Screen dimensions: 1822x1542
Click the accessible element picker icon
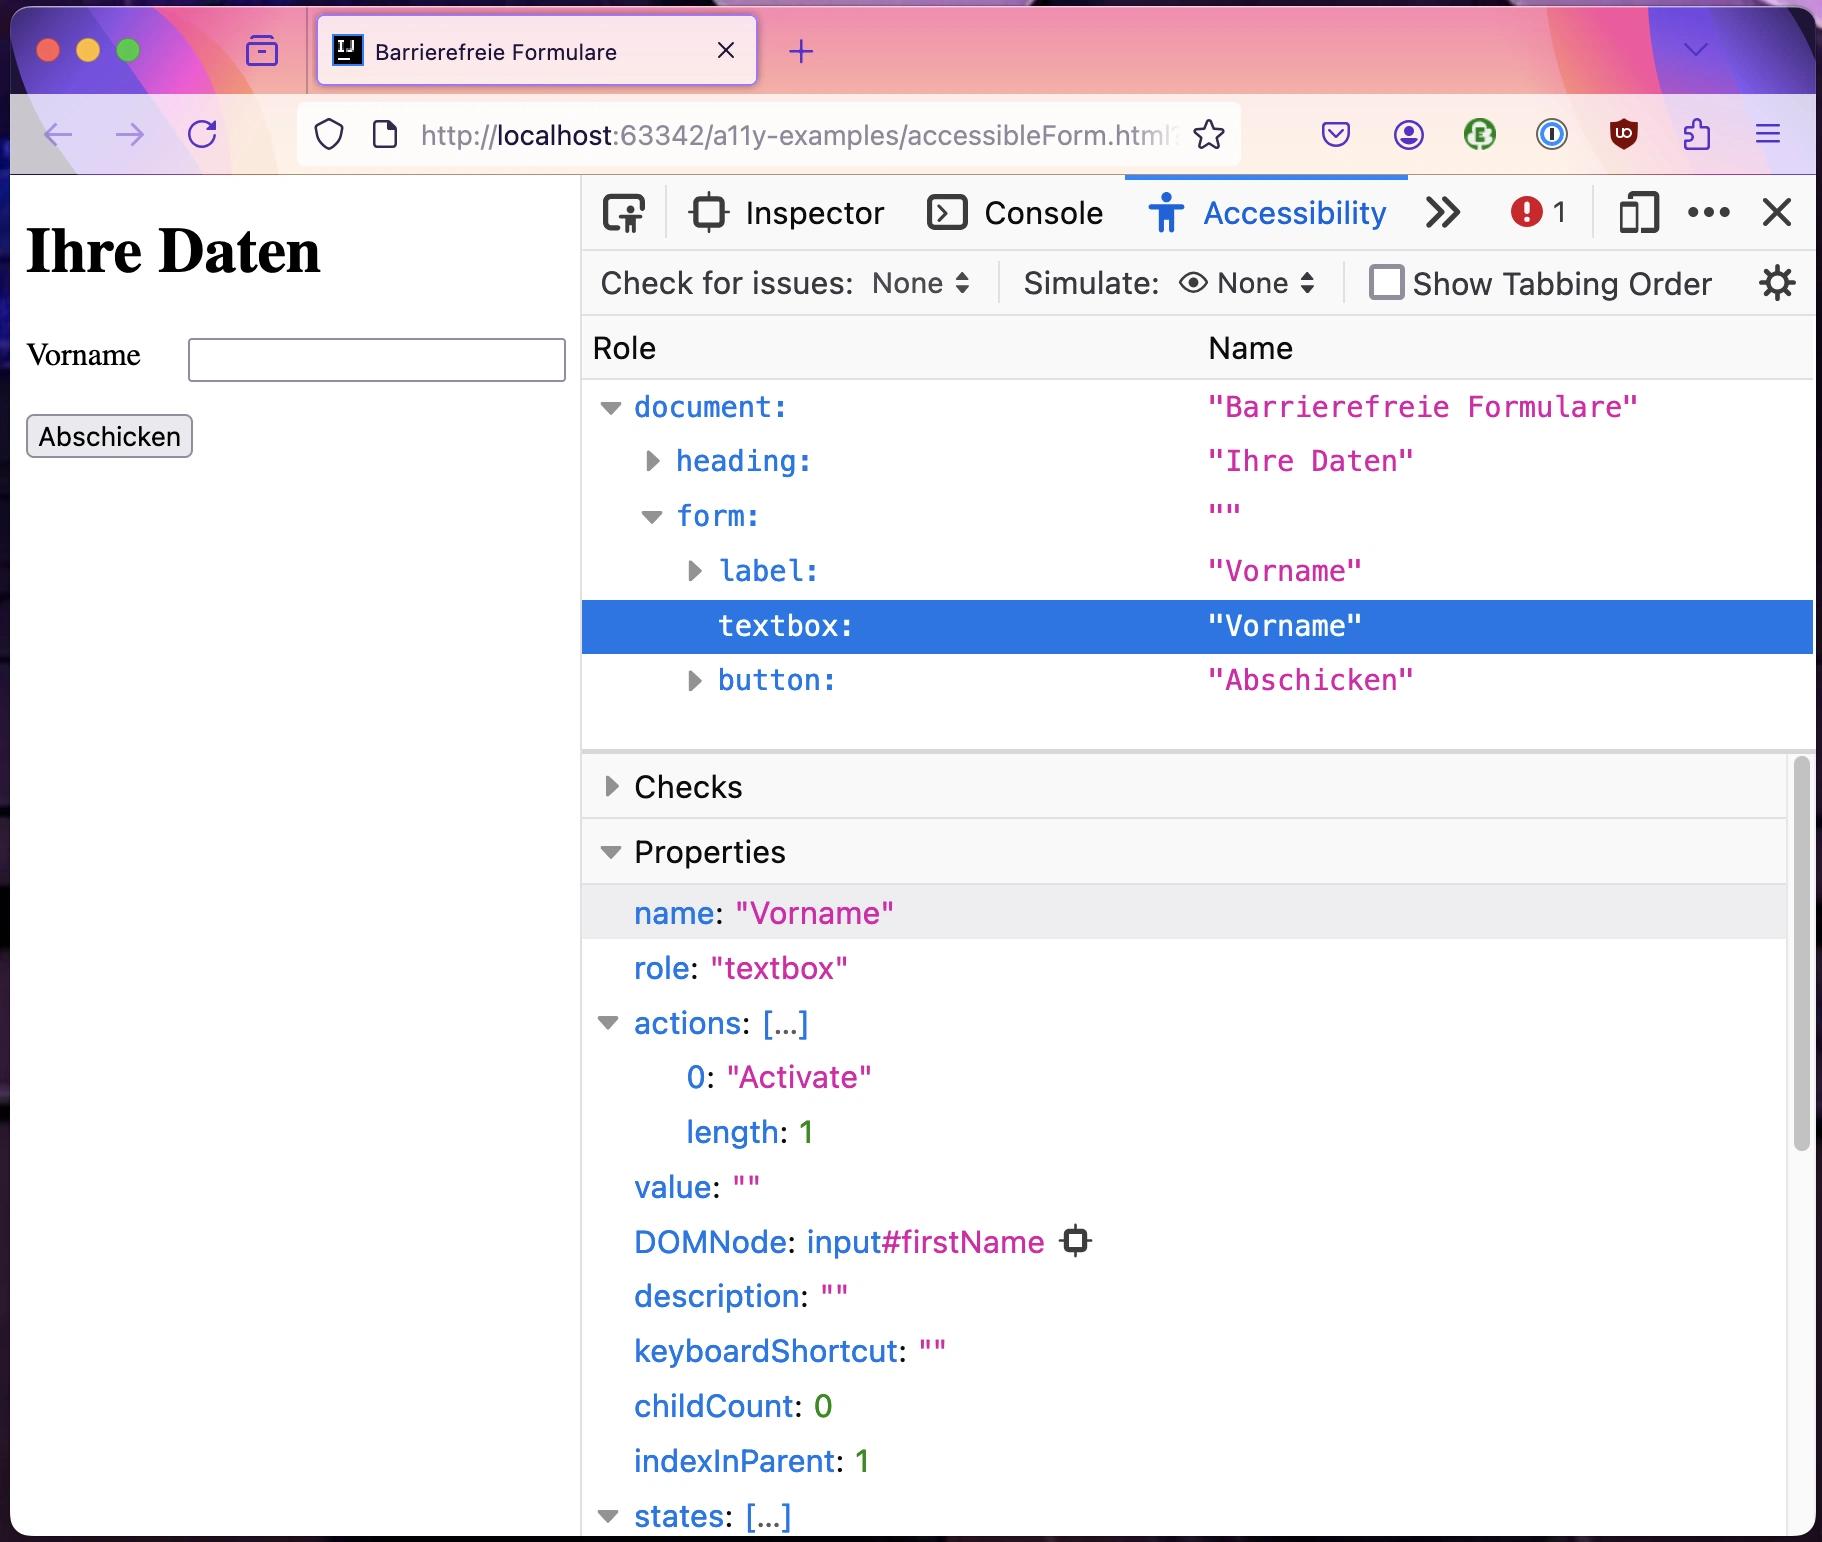[624, 213]
